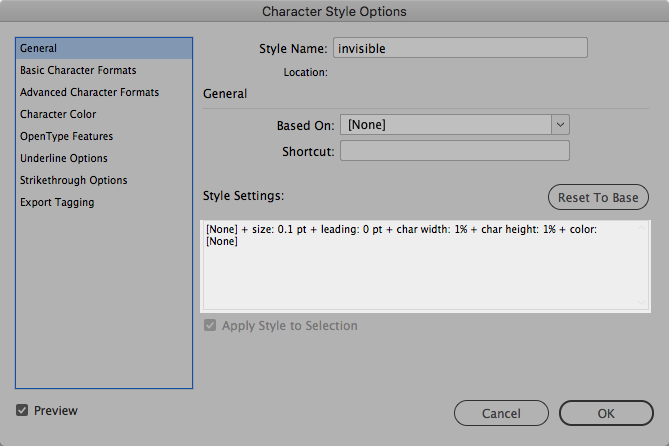Viewport: 669px width, 446px height.
Task: Confirm the style with OK
Action: [606, 413]
